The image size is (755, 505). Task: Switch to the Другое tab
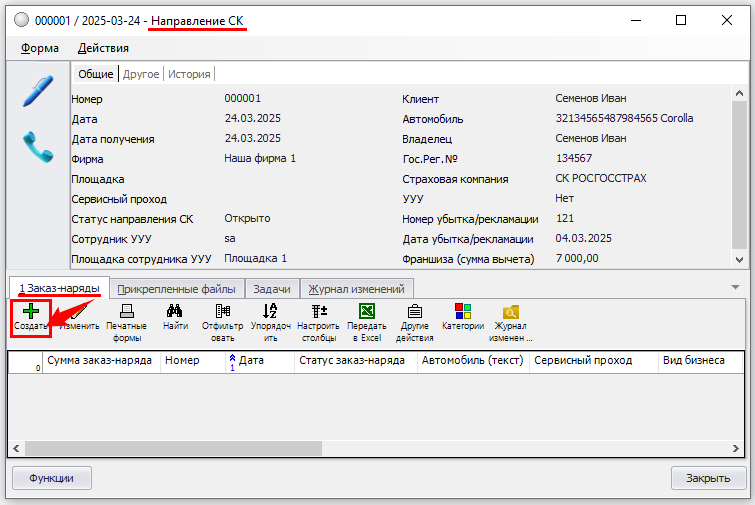tap(141, 74)
